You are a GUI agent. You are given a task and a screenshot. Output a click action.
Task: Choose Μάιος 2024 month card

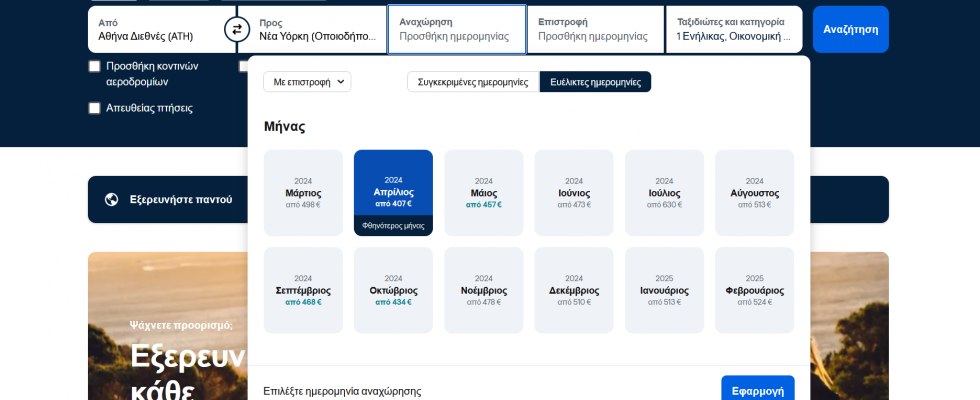(x=484, y=193)
